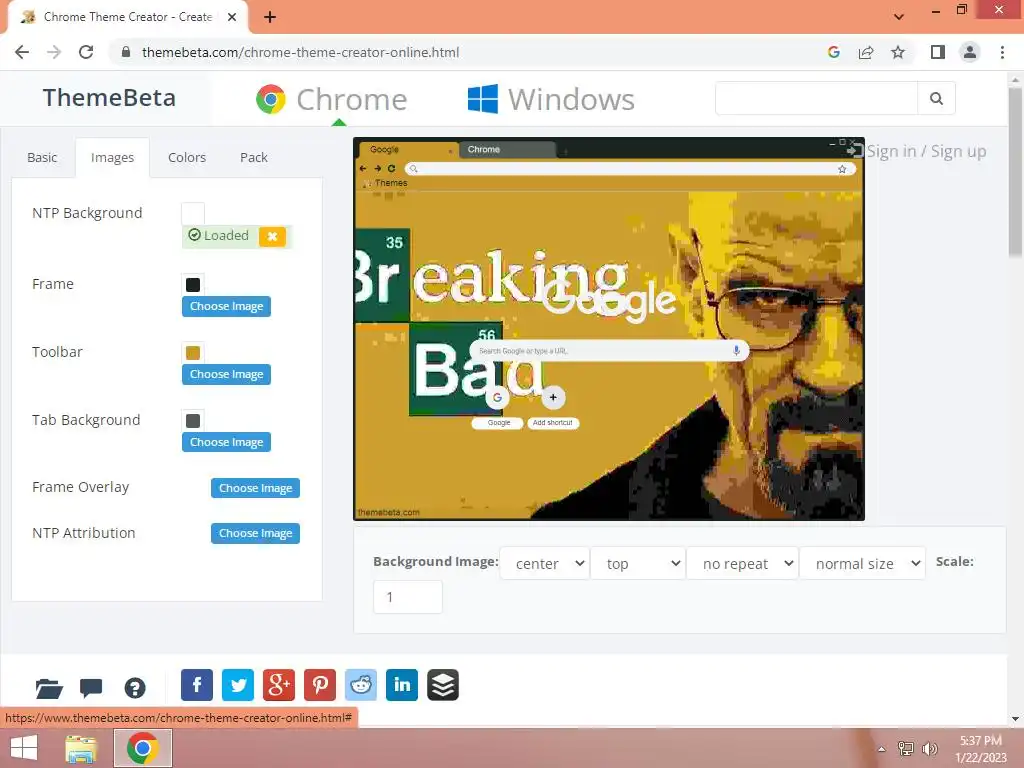1024x768 pixels.
Task: Open the normal size dropdown
Action: pyautogui.click(x=863, y=564)
